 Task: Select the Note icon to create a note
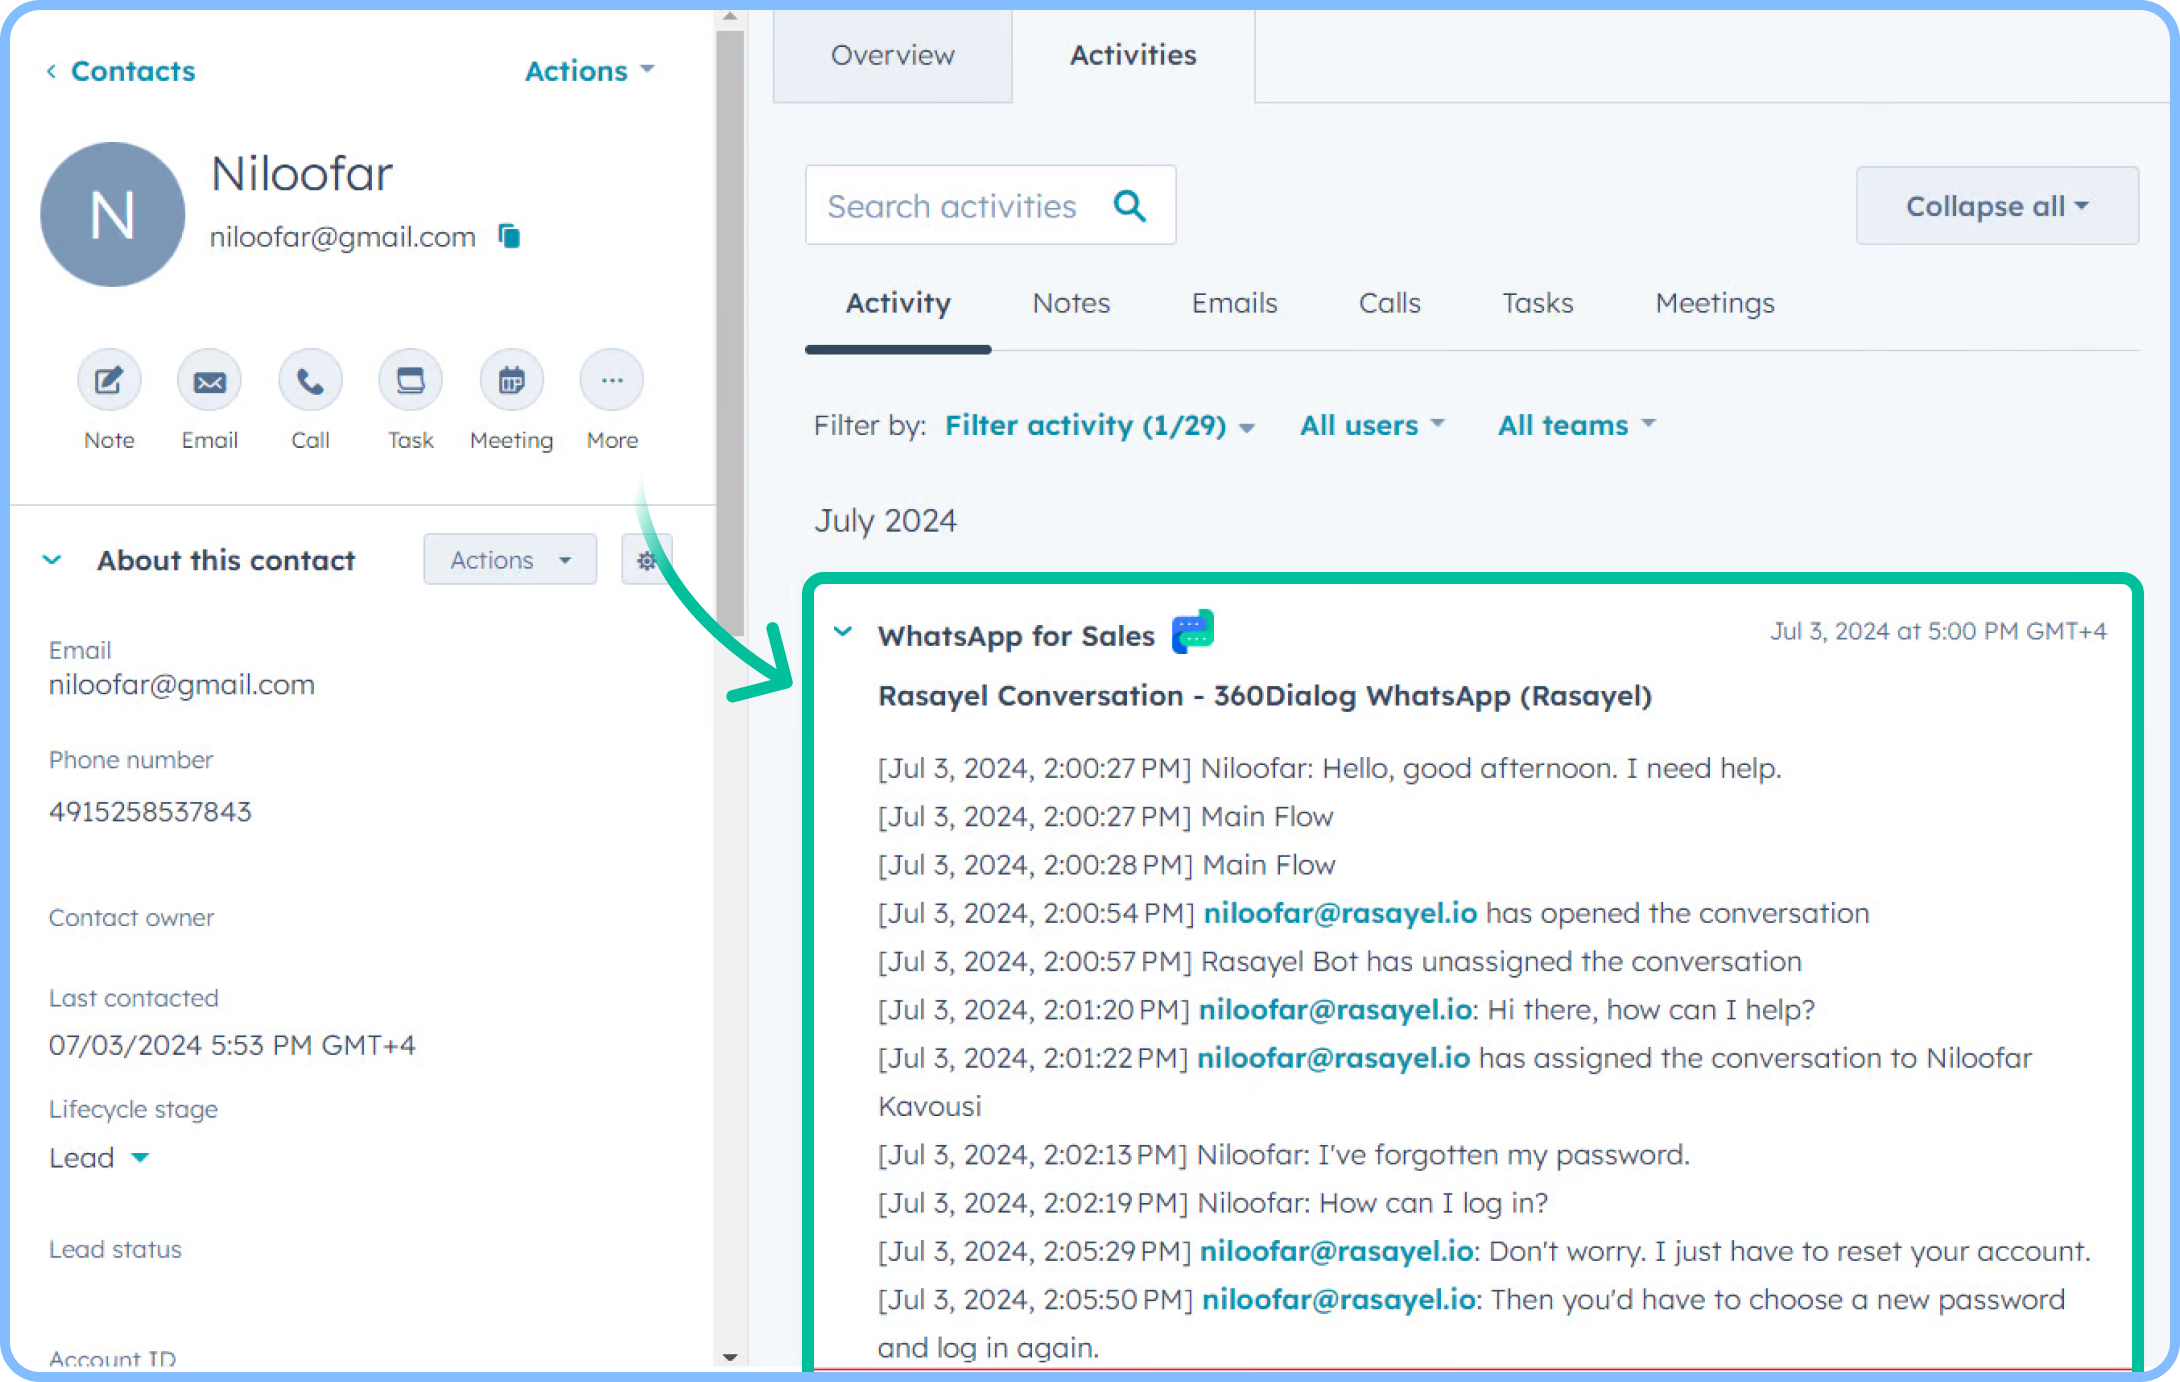click(x=108, y=380)
